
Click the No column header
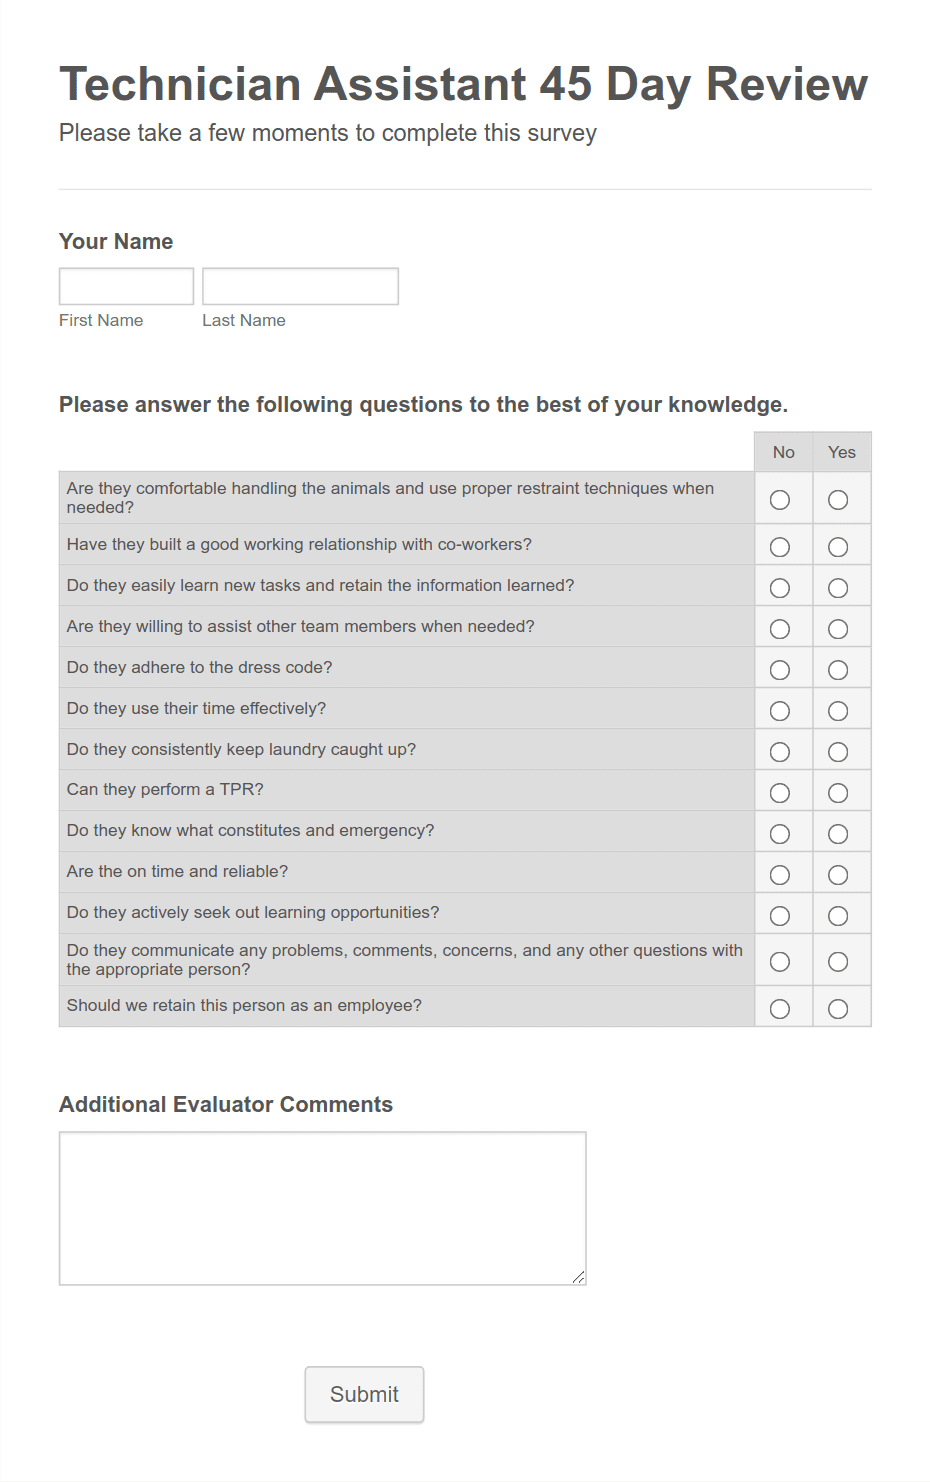point(782,452)
